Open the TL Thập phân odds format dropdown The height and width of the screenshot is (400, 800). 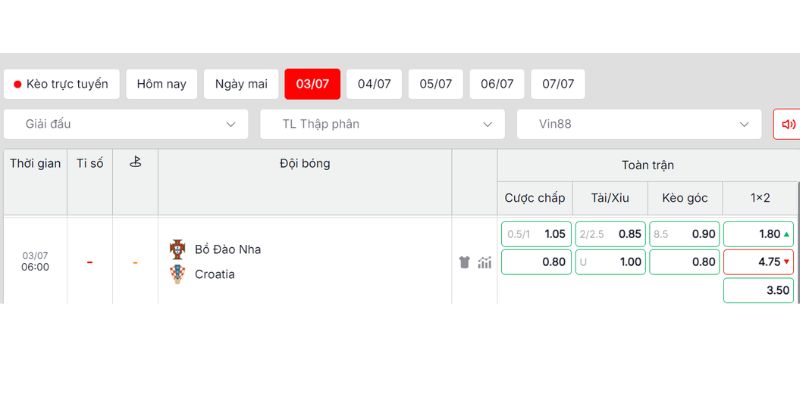tap(383, 124)
